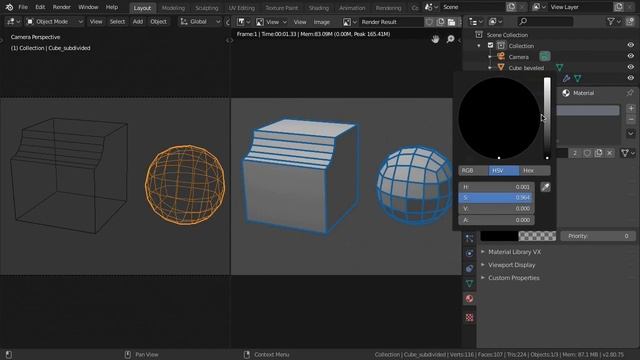Open the Texture properties tab icon
Screen dimensions: 640x360
469,317
